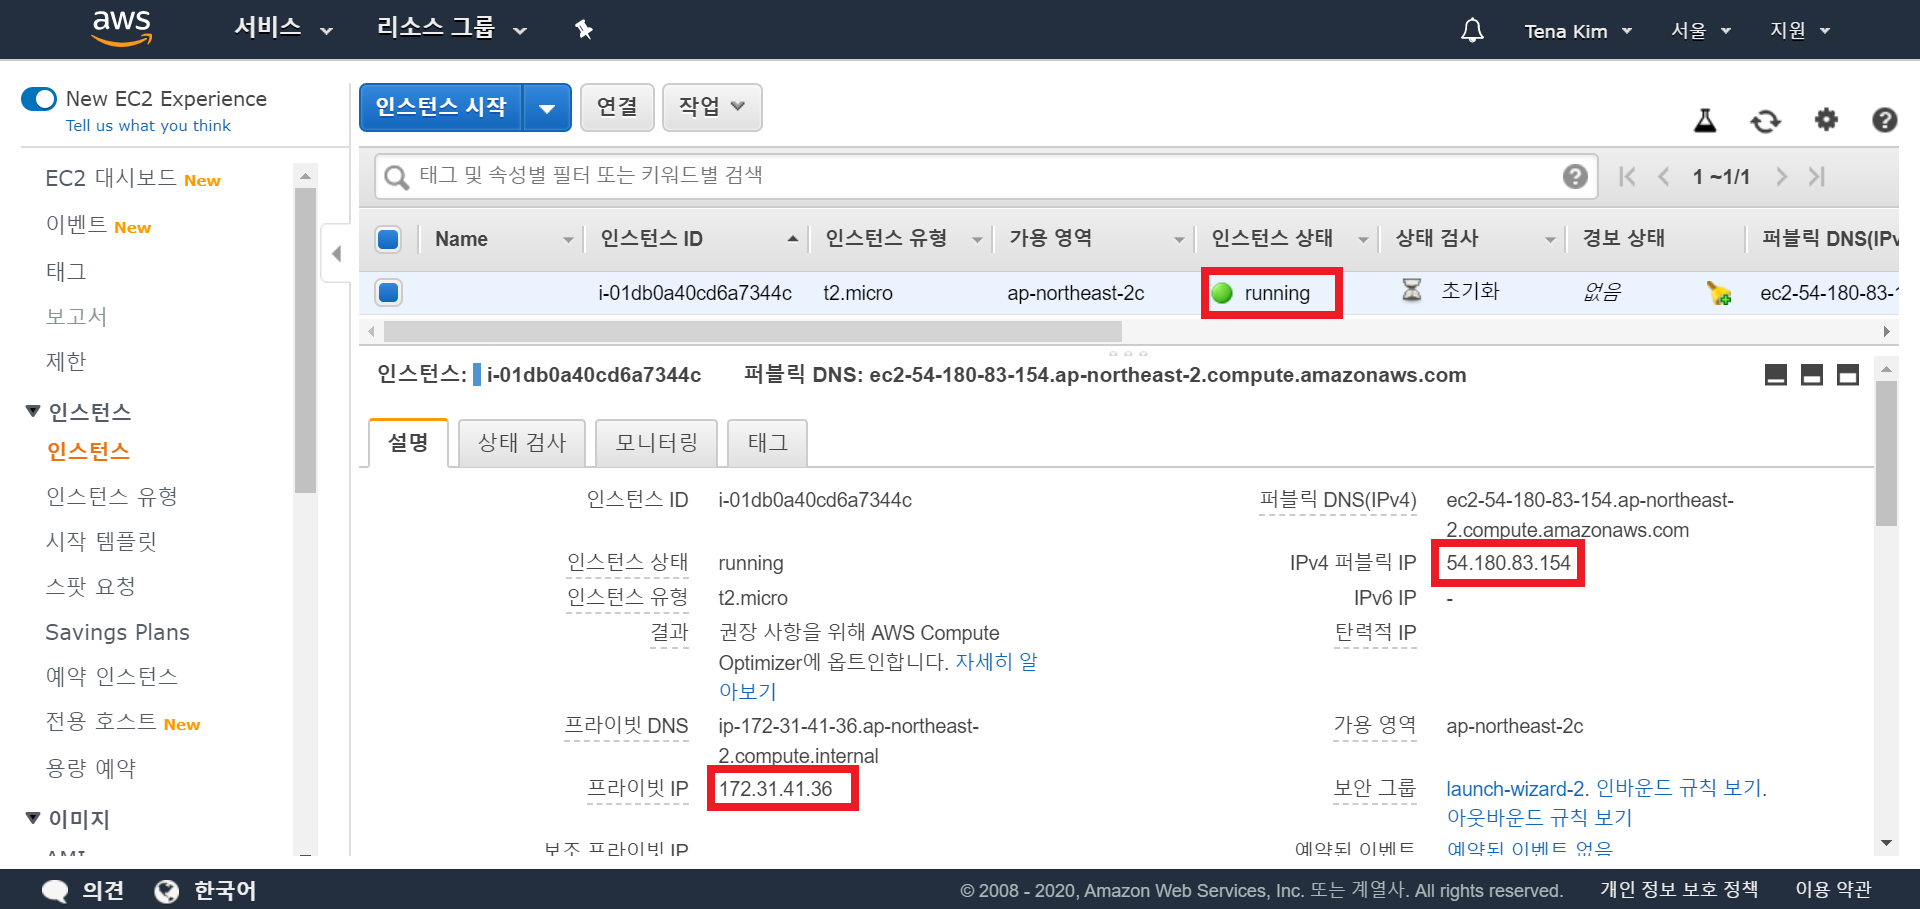Click the search magnifier icon
The image size is (1920, 909).
click(x=397, y=177)
